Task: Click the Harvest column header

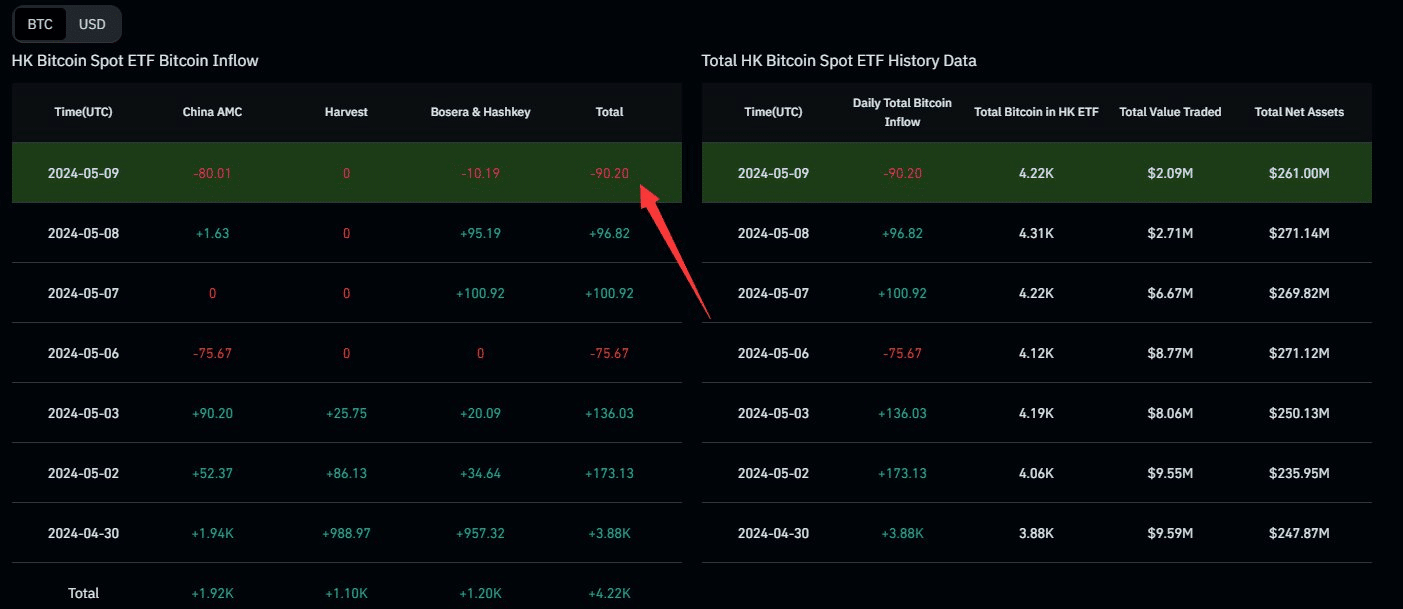Action: pos(346,112)
